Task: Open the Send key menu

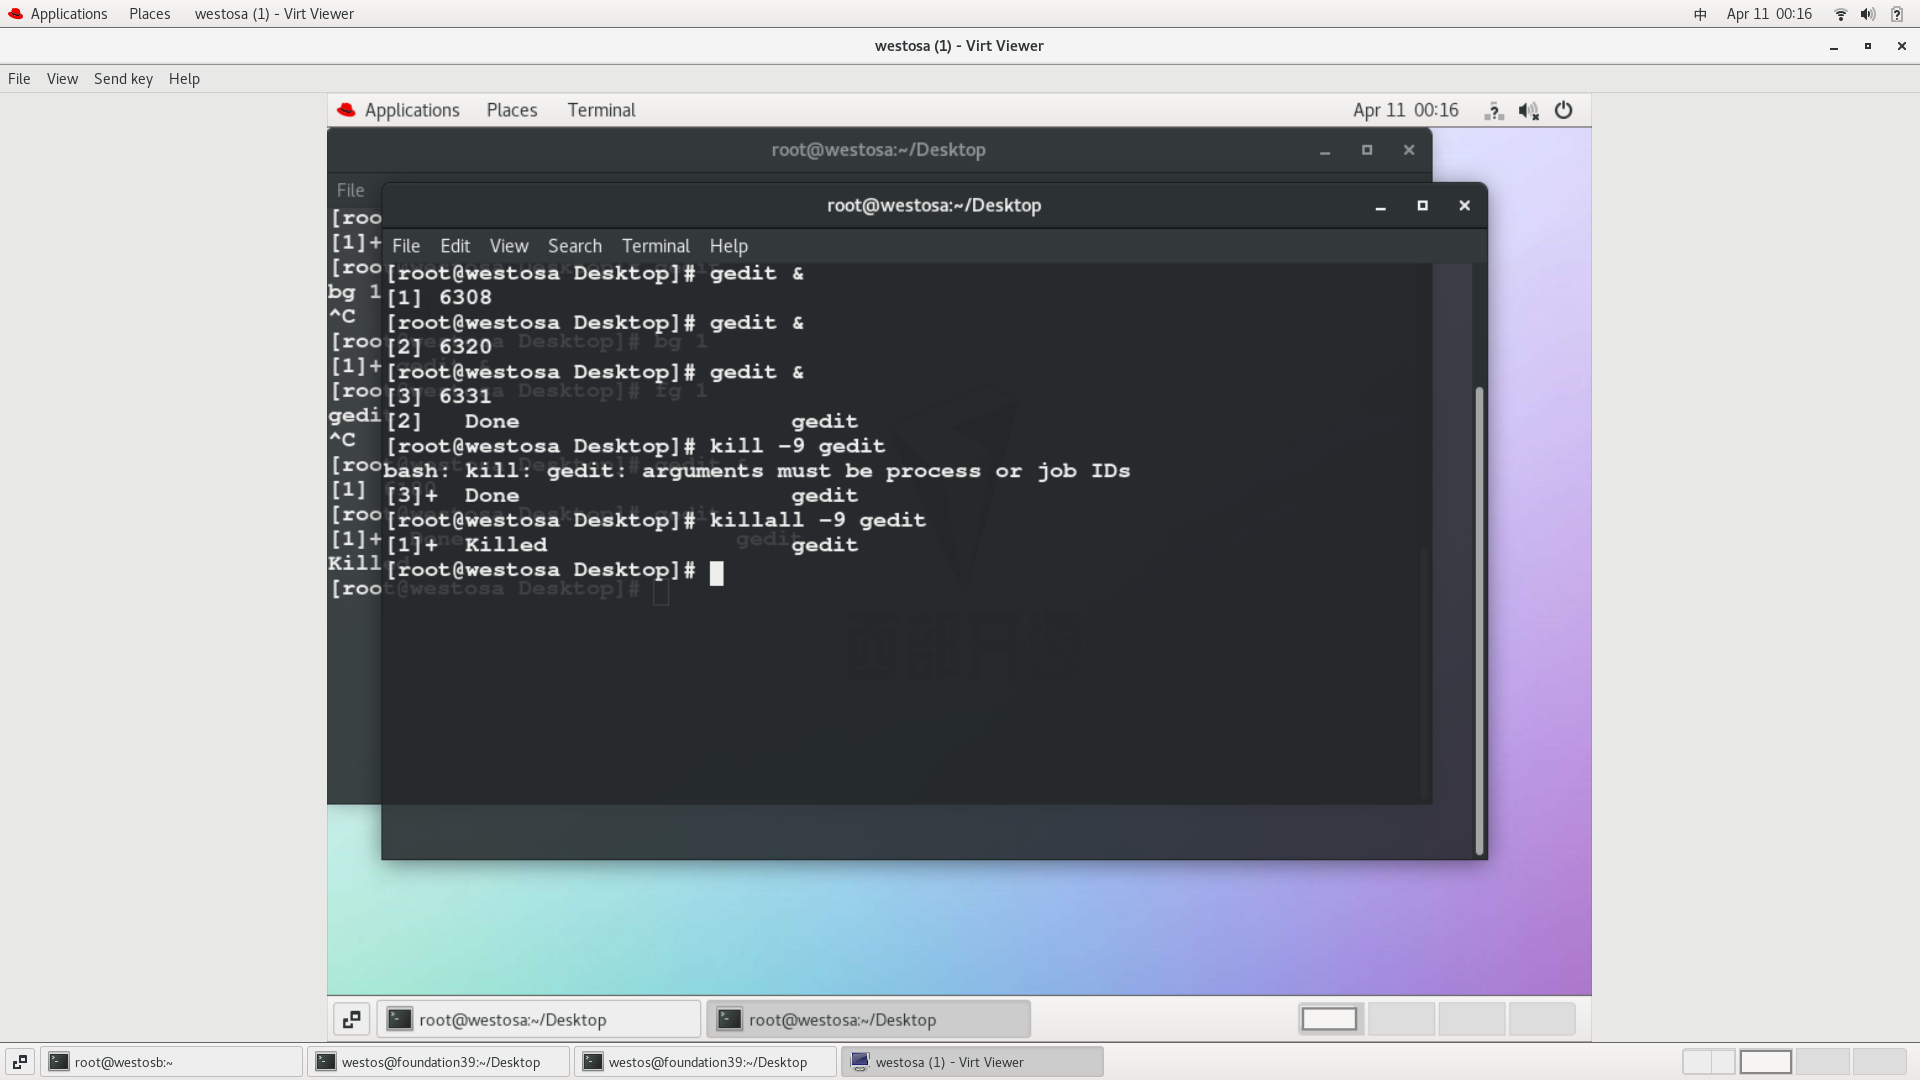Action: click(x=123, y=79)
